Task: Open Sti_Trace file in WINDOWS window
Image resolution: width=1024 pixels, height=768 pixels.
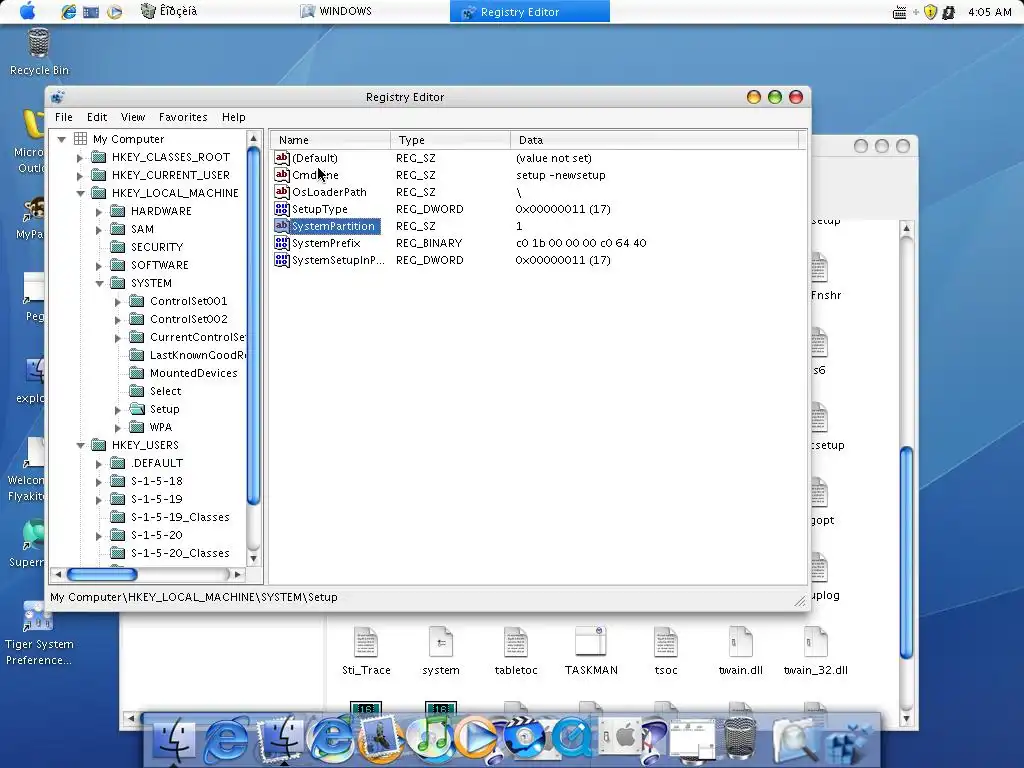Action: (x=366, y=650)
